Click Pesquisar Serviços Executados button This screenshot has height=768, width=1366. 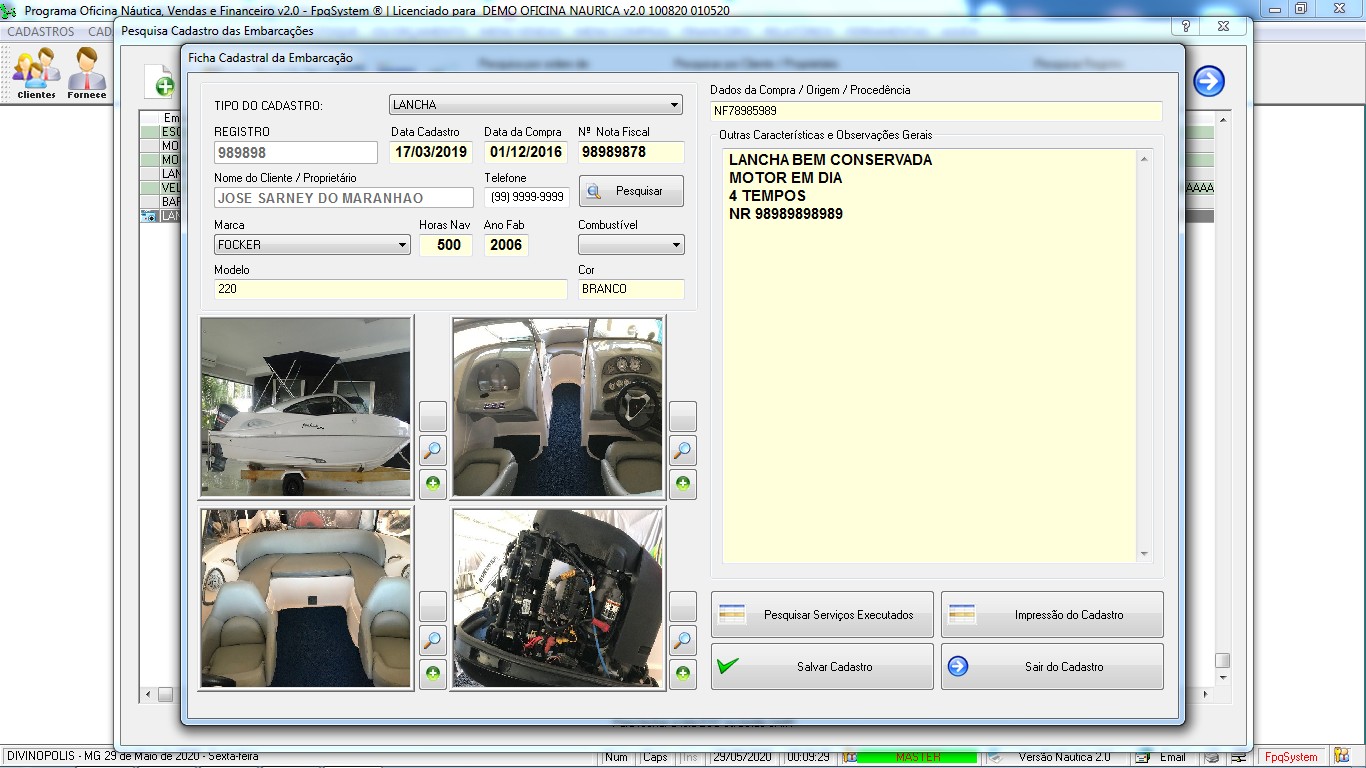pyautogui.click(x=822, y=615)
